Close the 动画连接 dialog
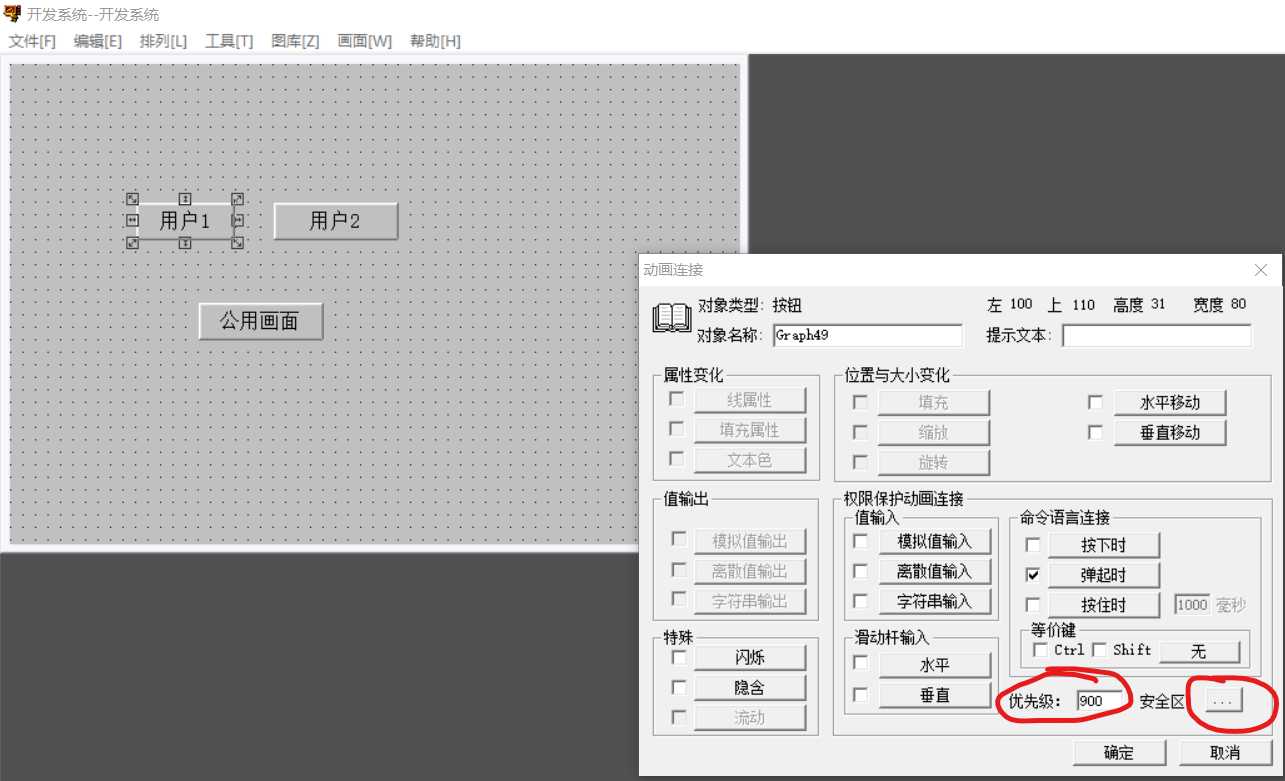Screen dimensions: 1285x781 (1261, 270)
